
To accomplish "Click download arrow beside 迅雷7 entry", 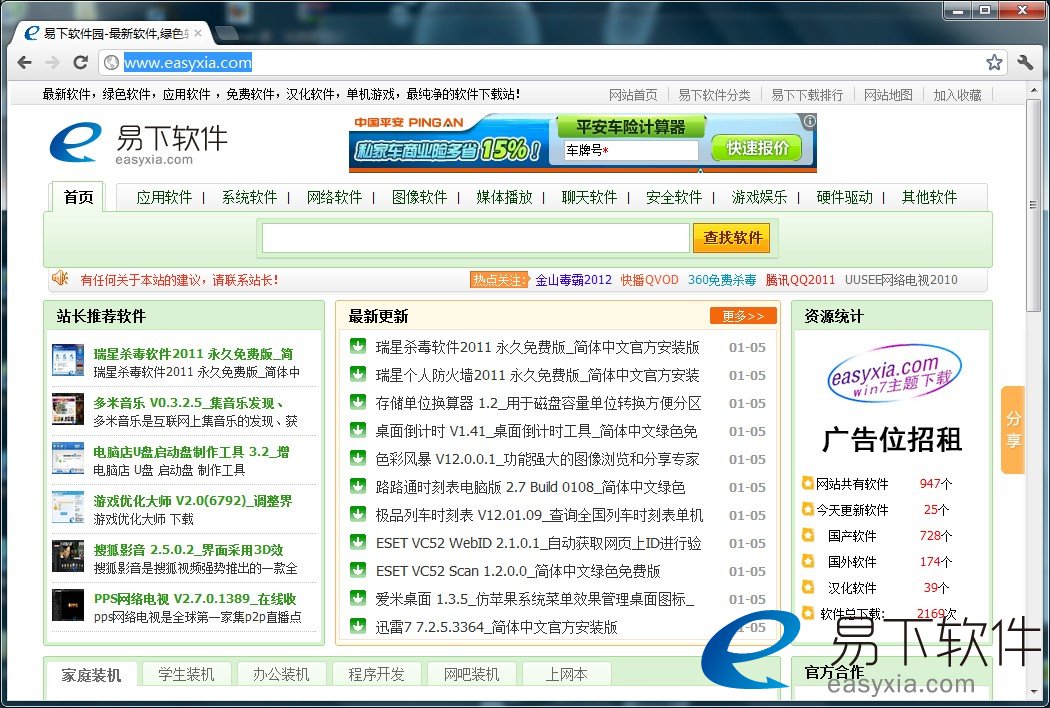I will coord(357,627).
